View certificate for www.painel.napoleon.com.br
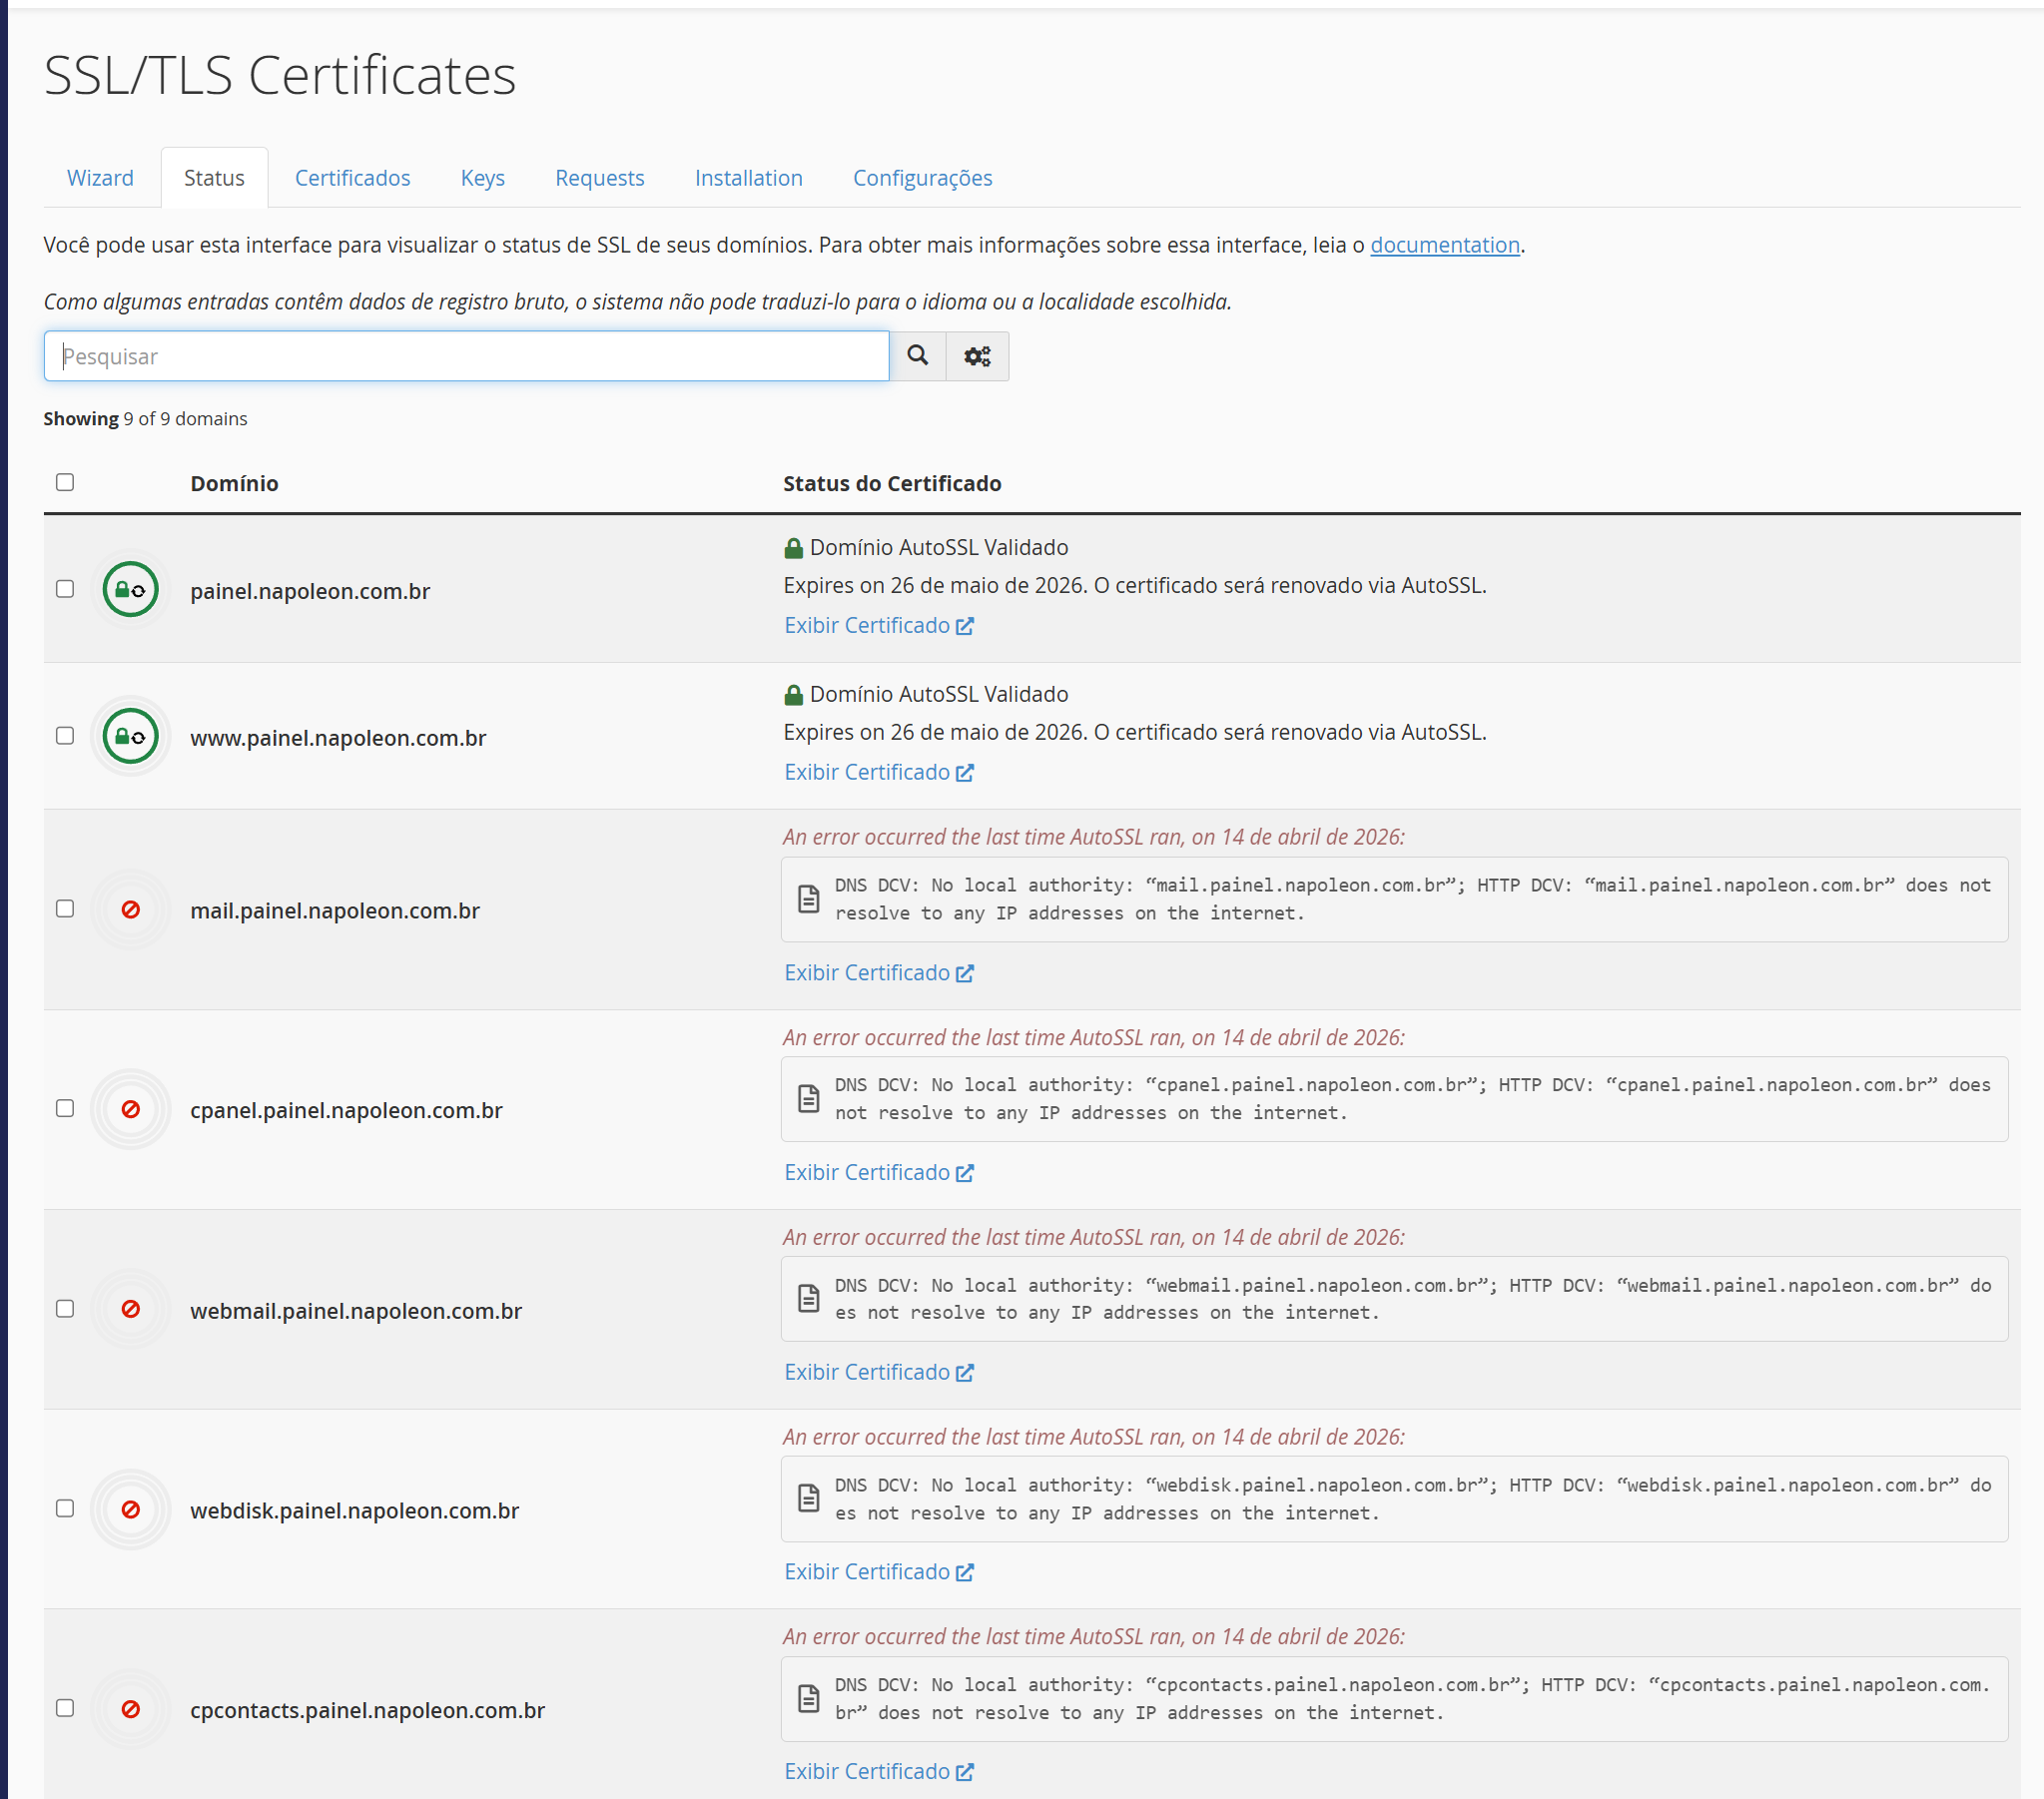Screen dimensions: 2044x1799 [x=878, y=773]
